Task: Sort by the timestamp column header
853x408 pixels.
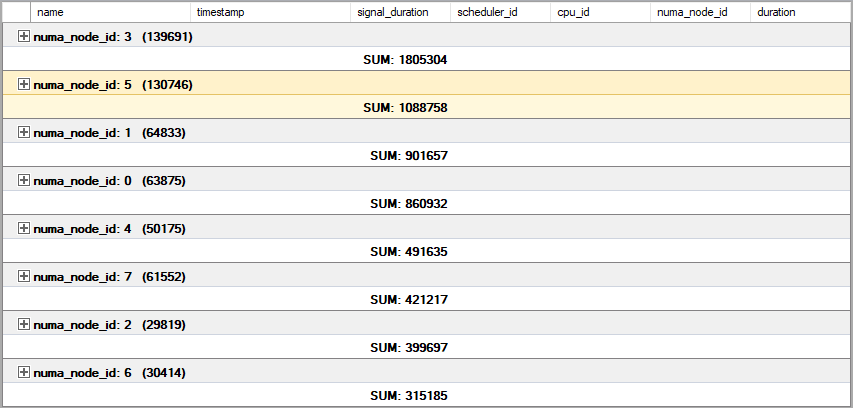Action: click(x=270, y=13)
